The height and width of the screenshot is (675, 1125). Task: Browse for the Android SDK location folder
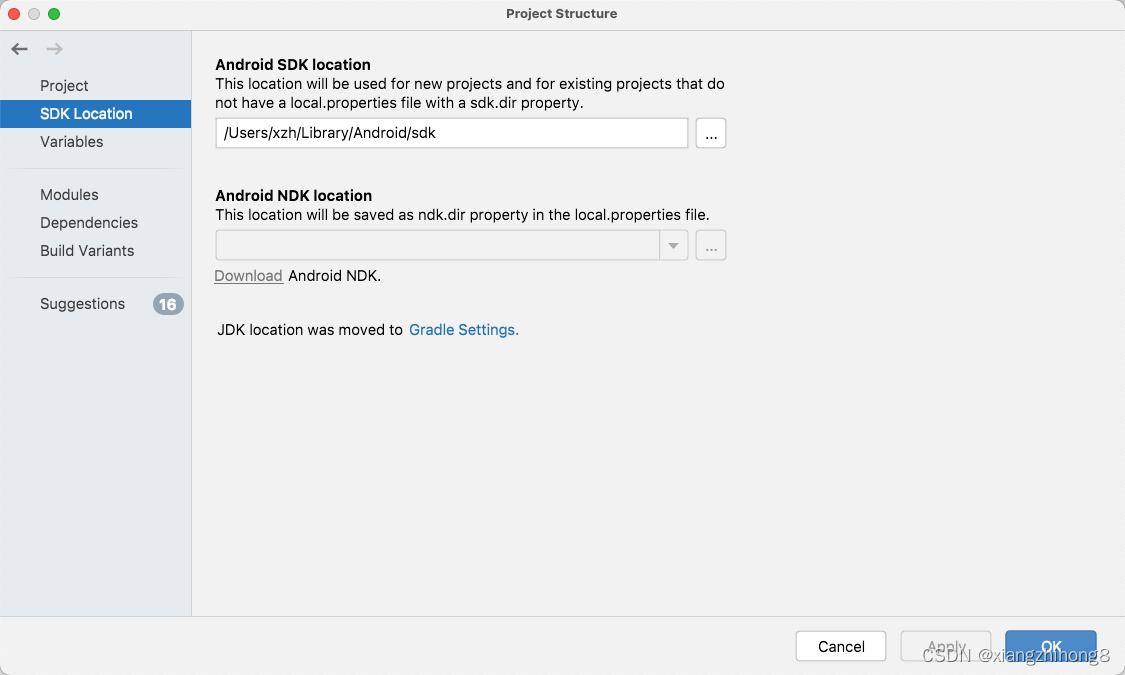[710, 133]
